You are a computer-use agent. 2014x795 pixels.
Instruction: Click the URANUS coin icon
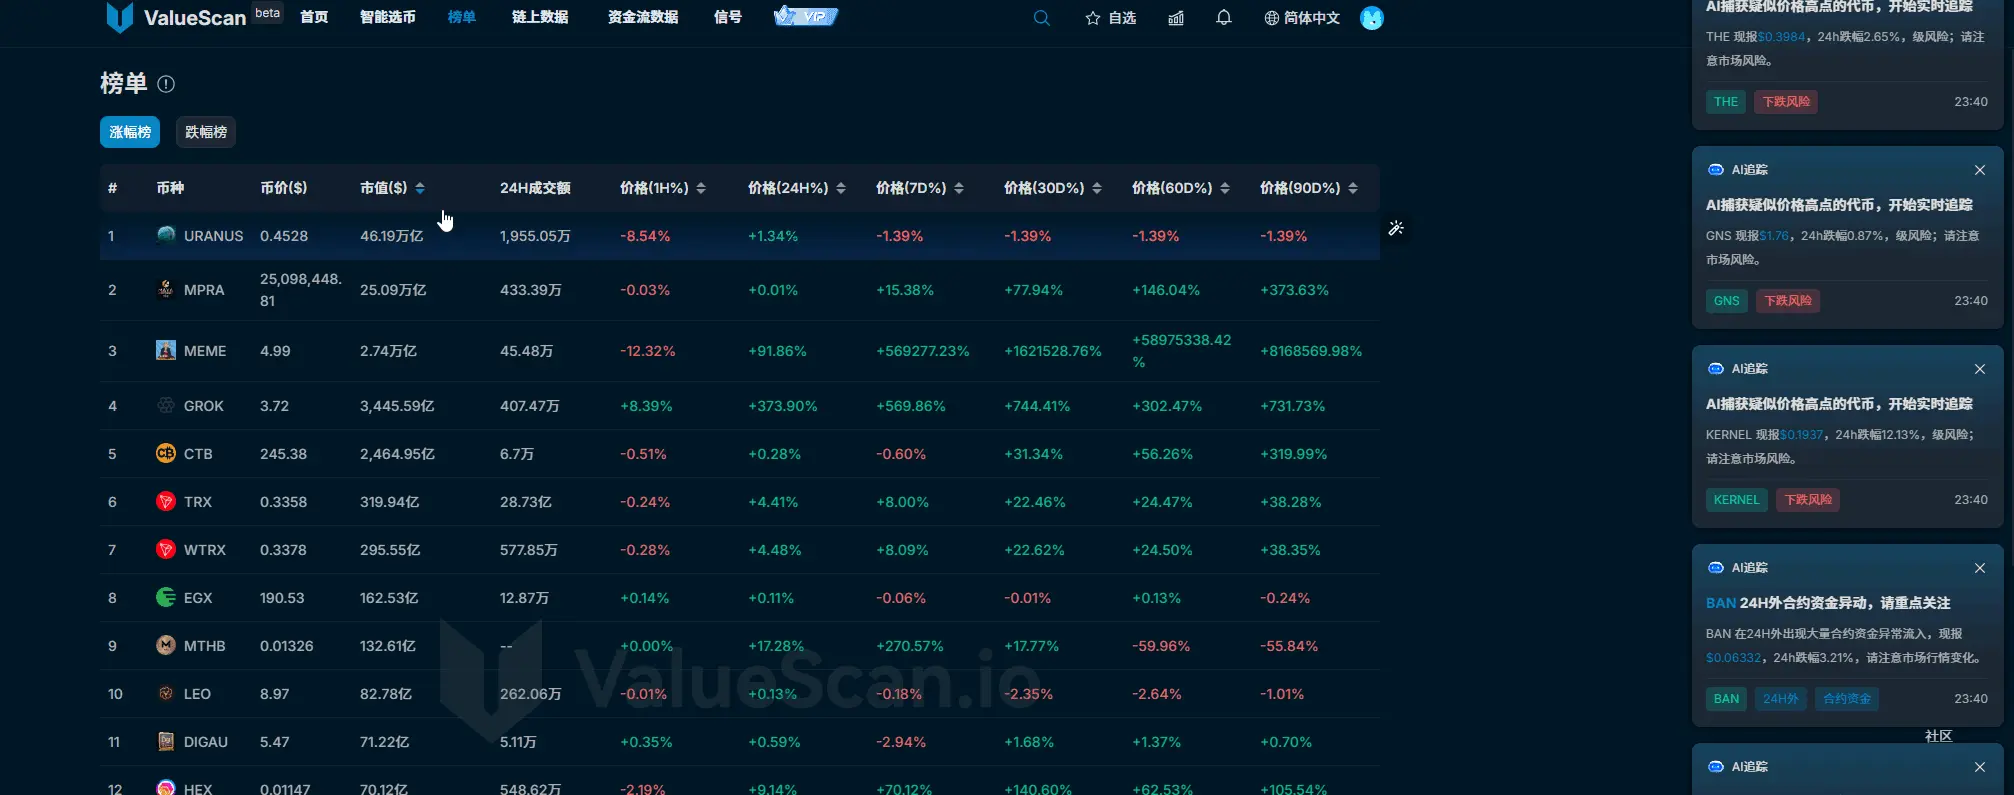(166, 235)
